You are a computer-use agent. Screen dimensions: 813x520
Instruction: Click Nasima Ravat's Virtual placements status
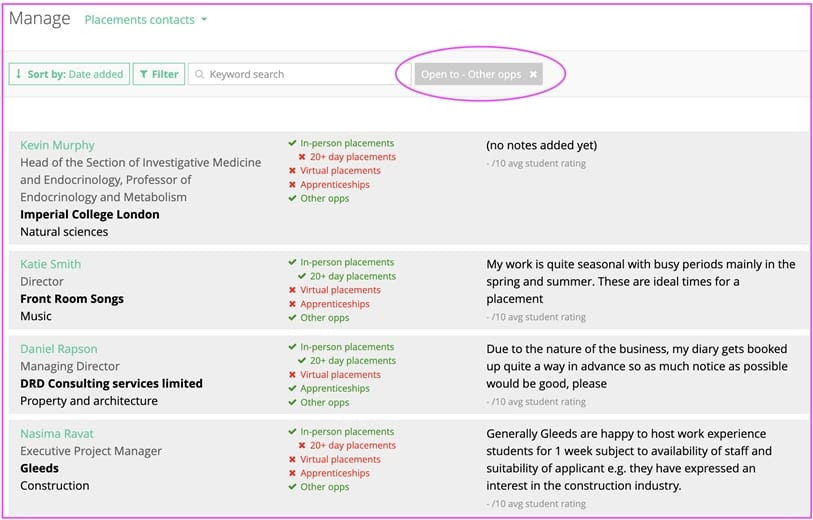(x=334, y=459)
